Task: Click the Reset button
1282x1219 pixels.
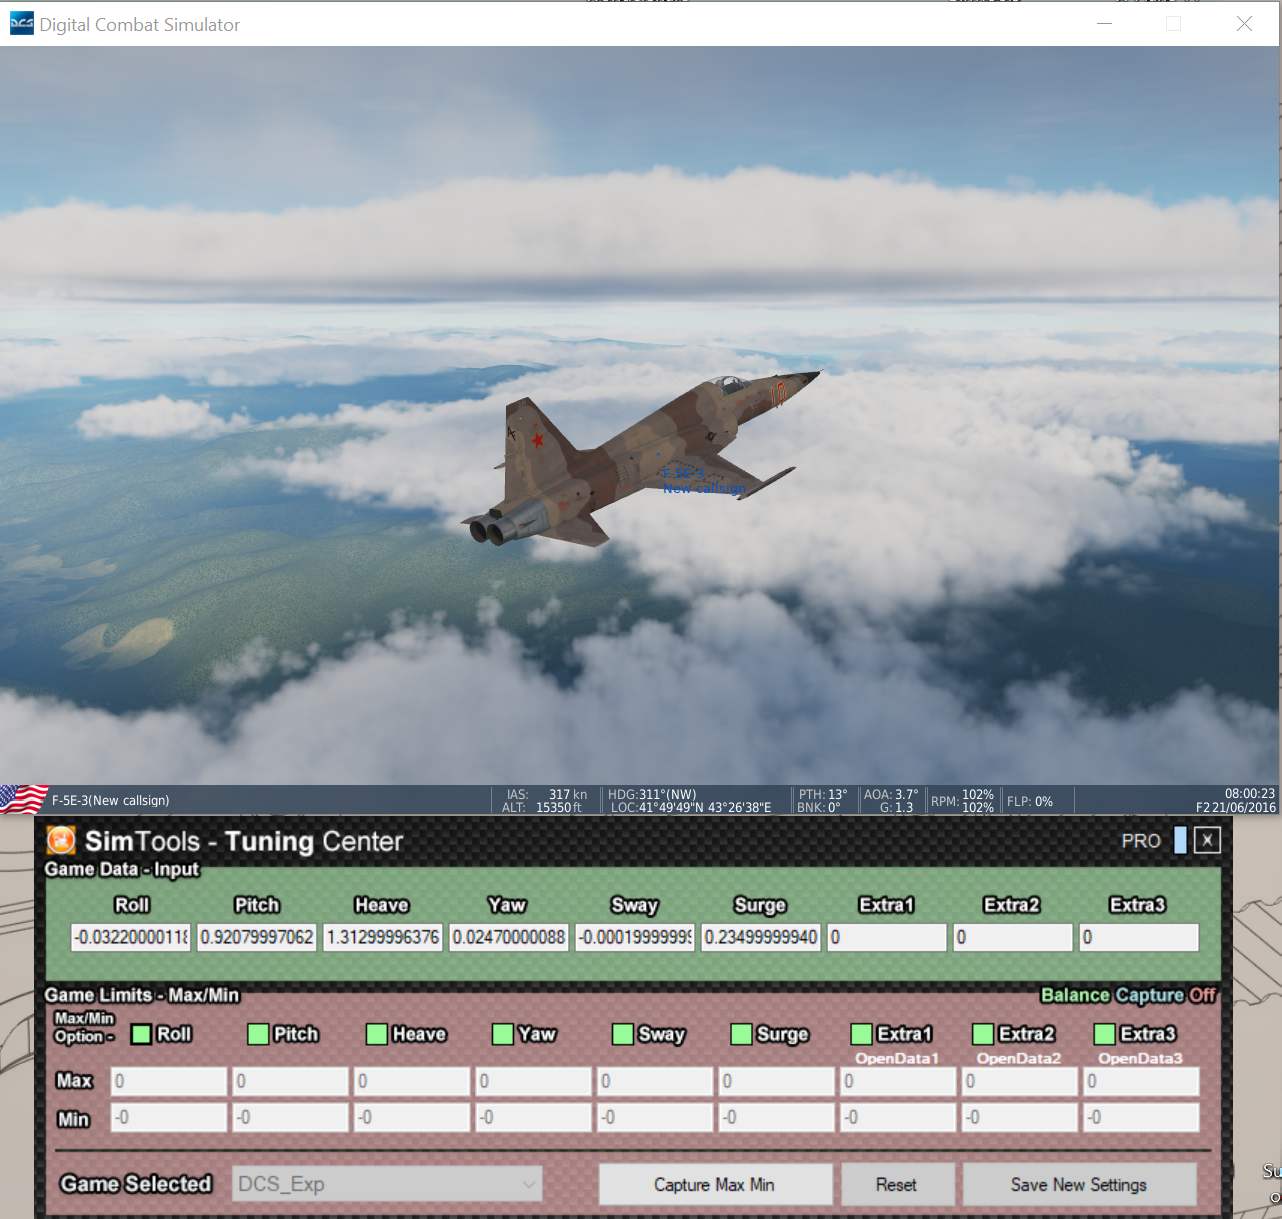Action: [897, 1184]
